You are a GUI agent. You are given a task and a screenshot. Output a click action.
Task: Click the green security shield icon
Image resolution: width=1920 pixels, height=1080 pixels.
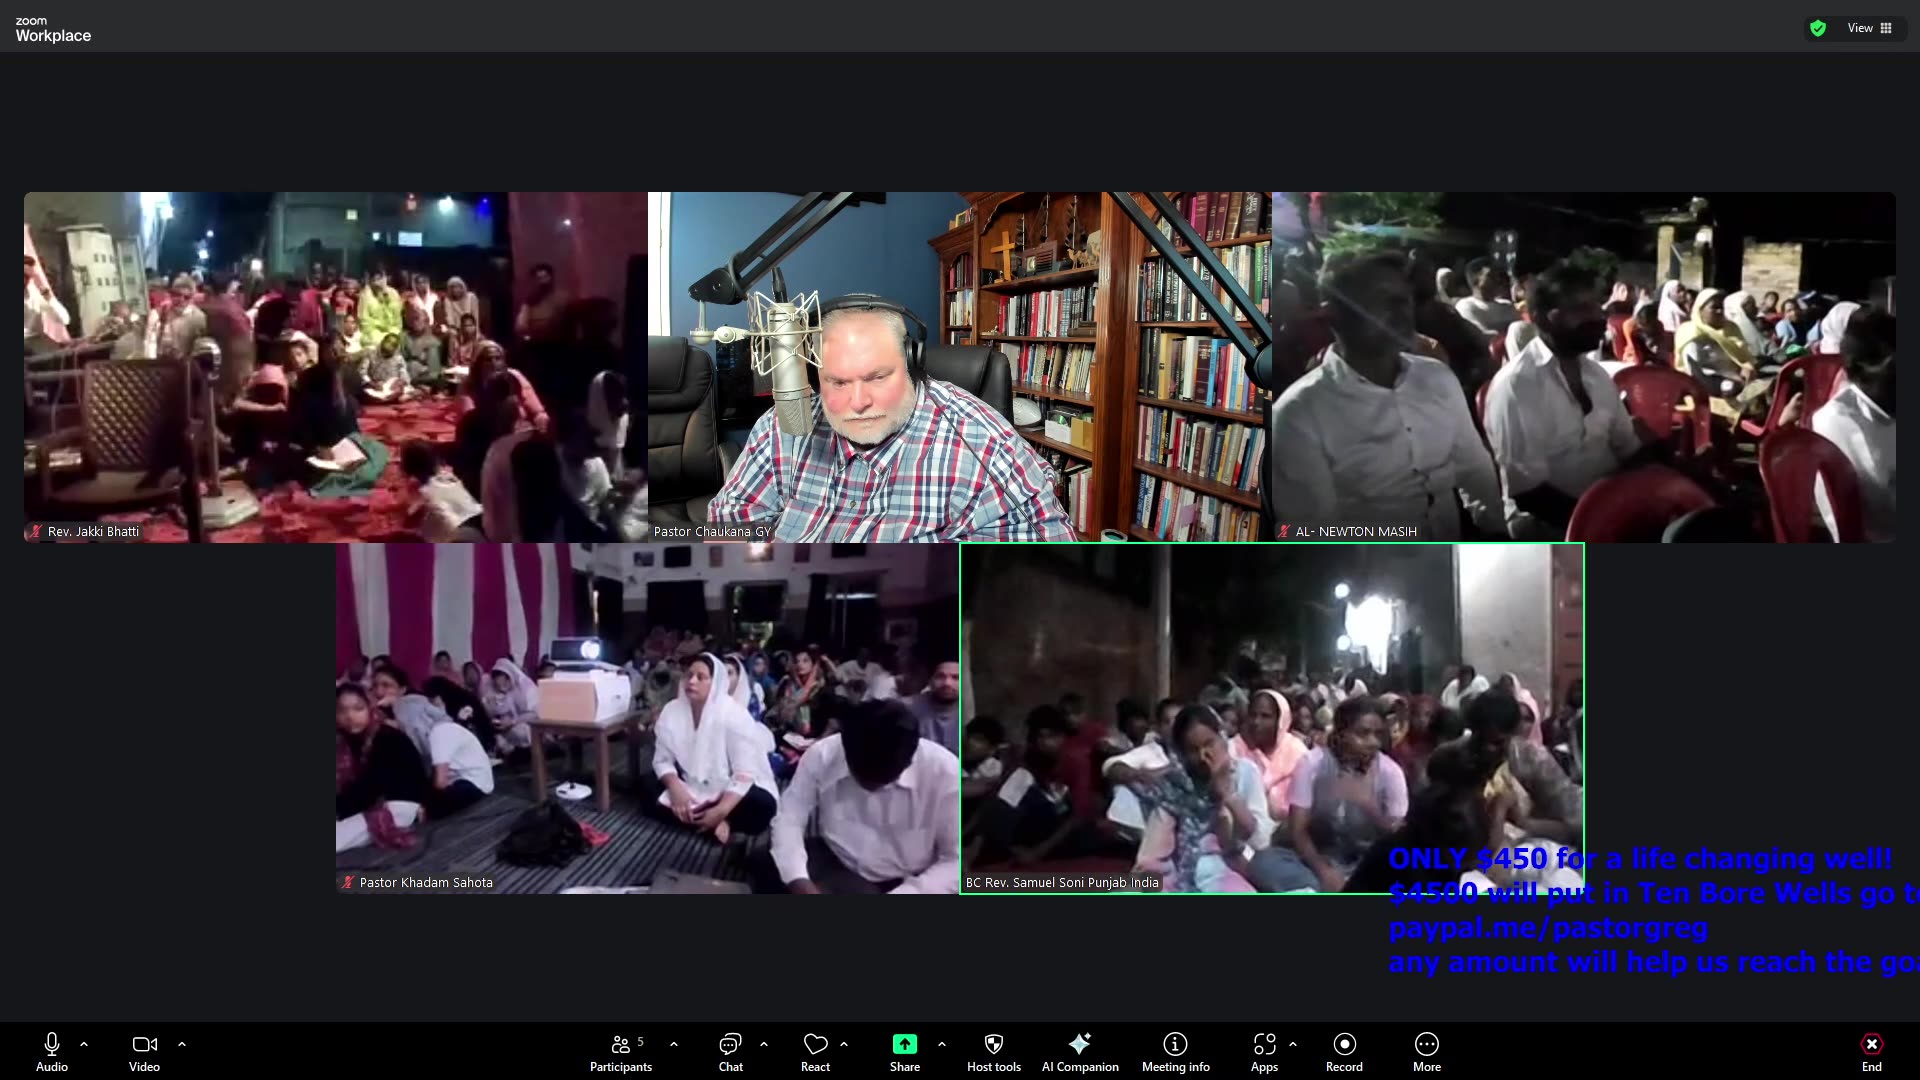(x=1817, y=28)
